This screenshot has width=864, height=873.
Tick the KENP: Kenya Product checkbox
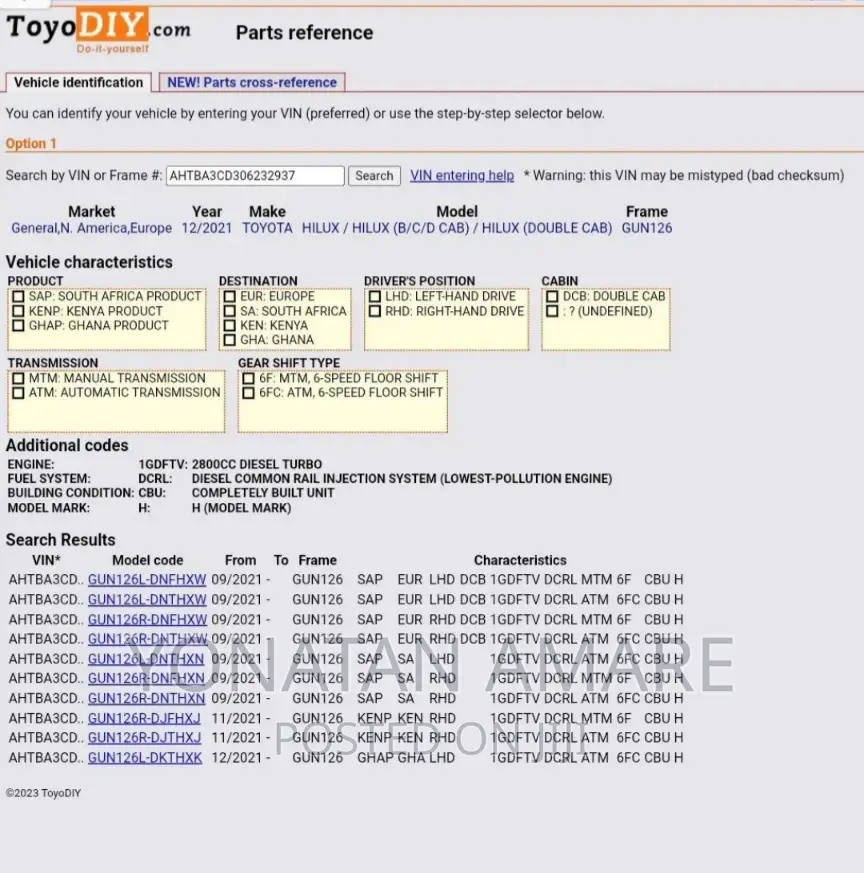(x=18, y=311)
